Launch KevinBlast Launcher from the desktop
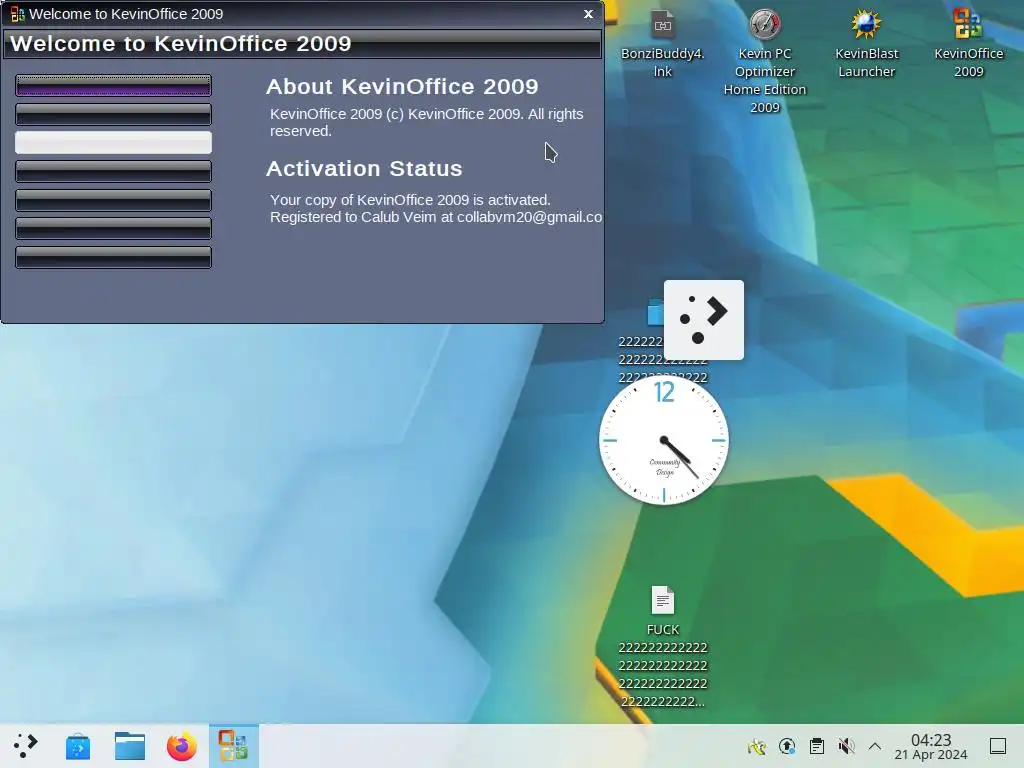 pyautogui.click(x=866, y=43)
